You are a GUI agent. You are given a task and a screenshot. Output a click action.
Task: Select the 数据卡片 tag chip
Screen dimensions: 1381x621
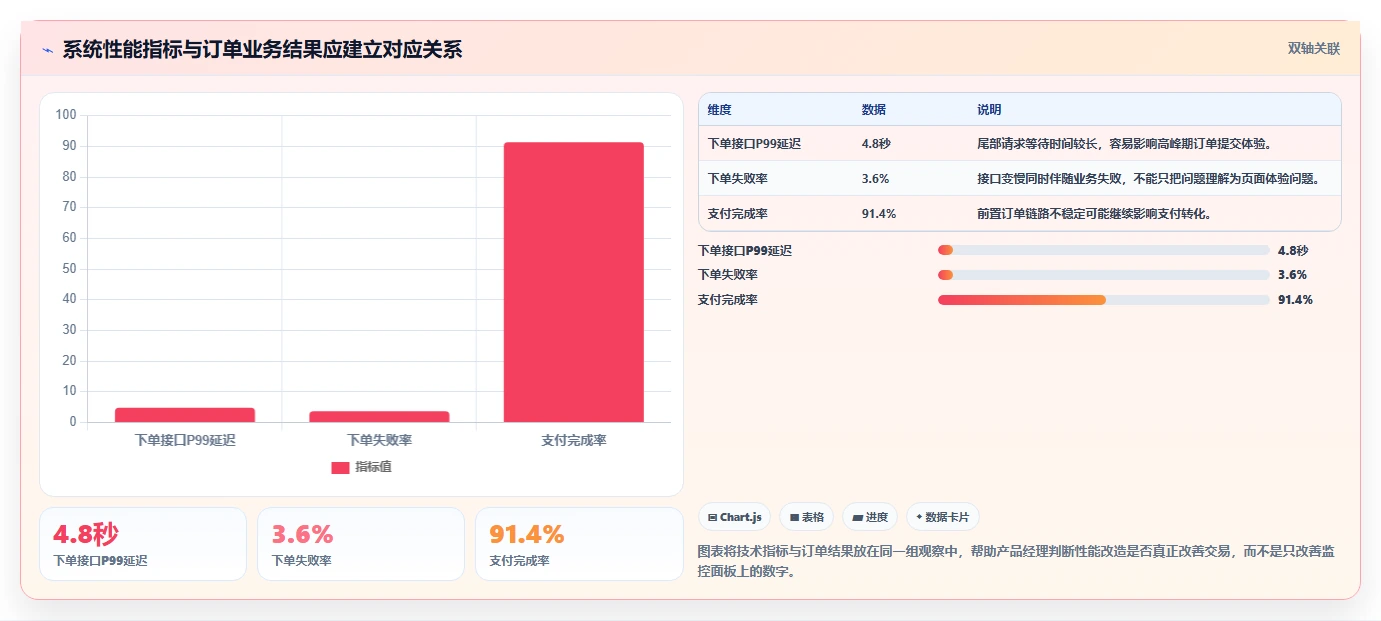943,517
